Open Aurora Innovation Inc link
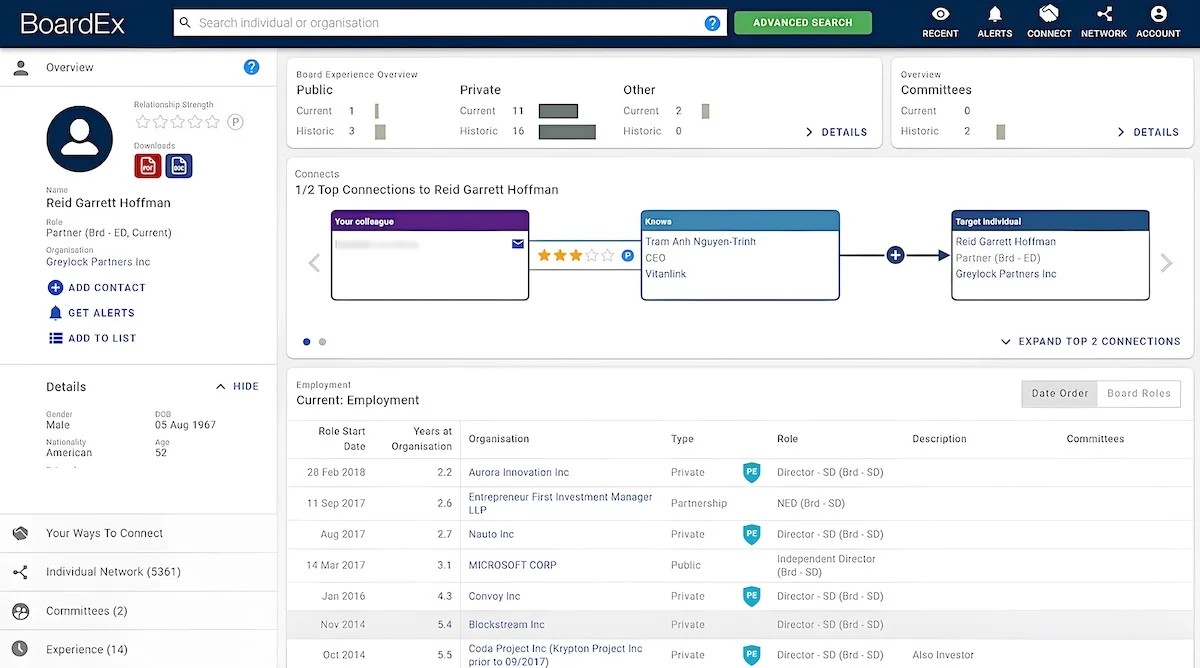Image resolution: width=1200 pixels, height=668 pixels. [519, 472]
